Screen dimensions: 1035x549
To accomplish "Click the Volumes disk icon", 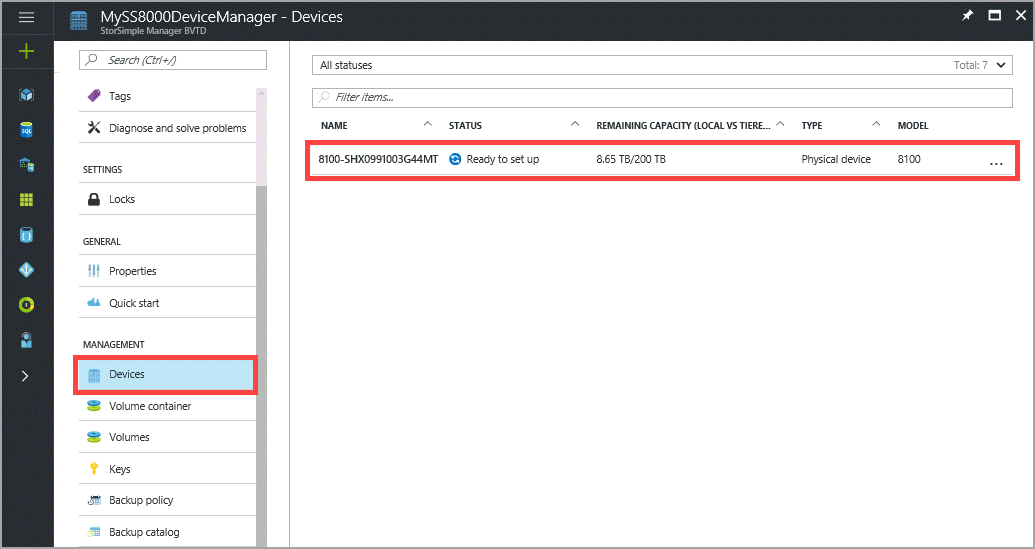I will point(94,437).
